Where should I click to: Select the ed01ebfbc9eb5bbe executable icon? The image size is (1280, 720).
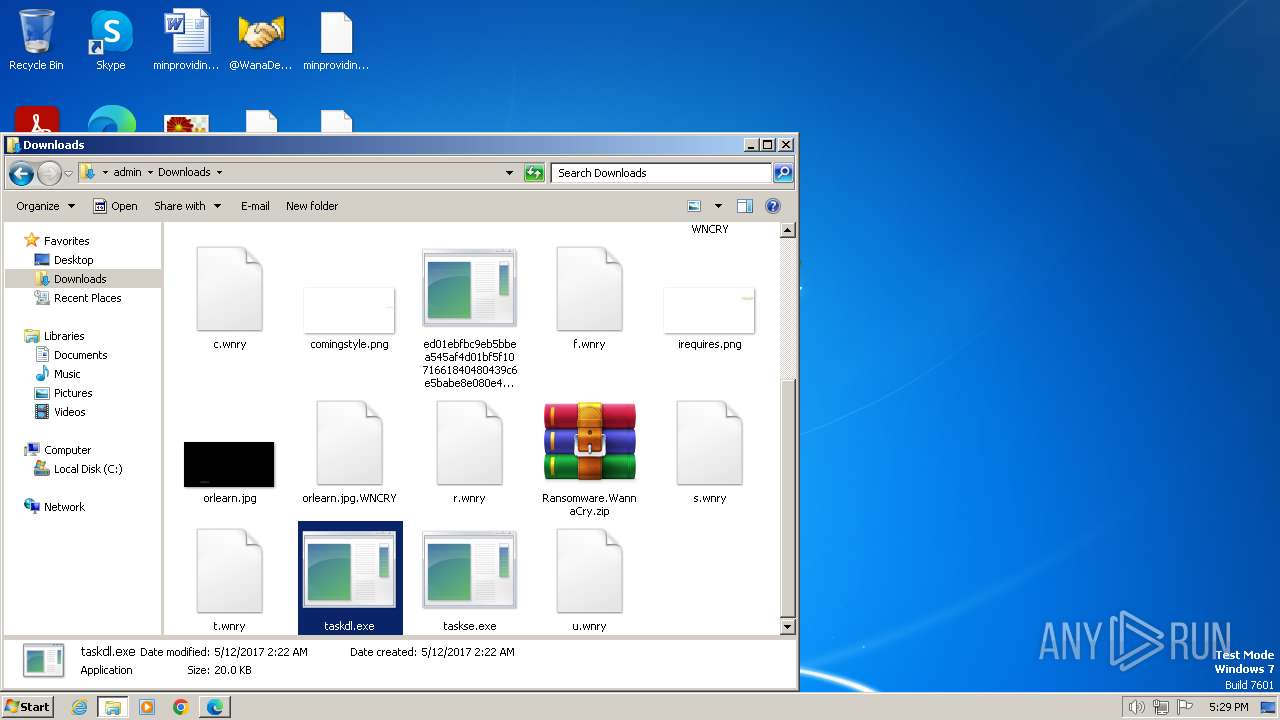click(469, 288)
